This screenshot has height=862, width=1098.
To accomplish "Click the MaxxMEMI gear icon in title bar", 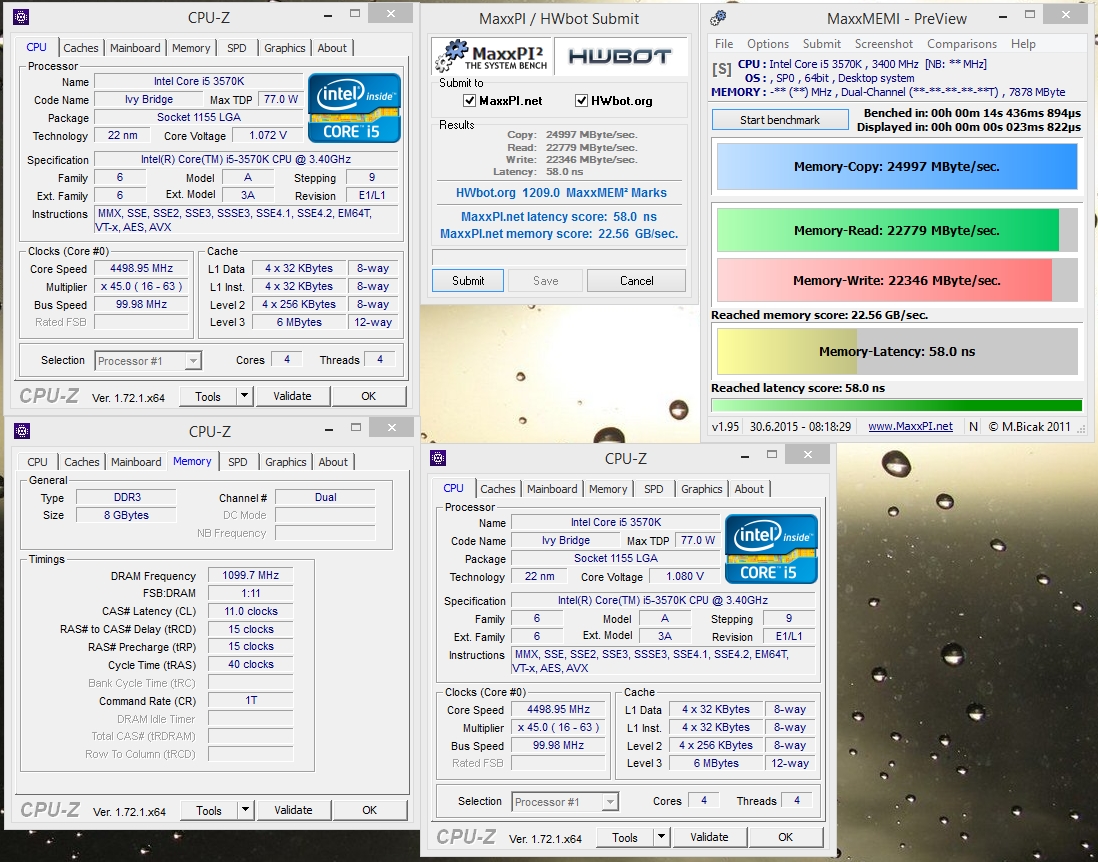I will [x=718, y=18].
